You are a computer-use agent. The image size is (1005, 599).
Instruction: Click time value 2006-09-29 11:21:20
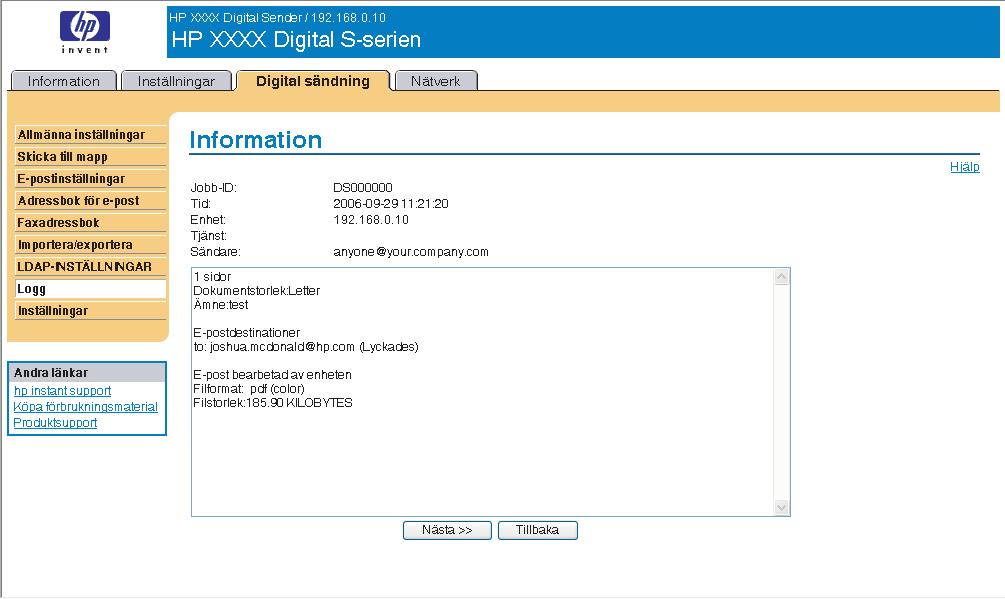tap(391, 204)
